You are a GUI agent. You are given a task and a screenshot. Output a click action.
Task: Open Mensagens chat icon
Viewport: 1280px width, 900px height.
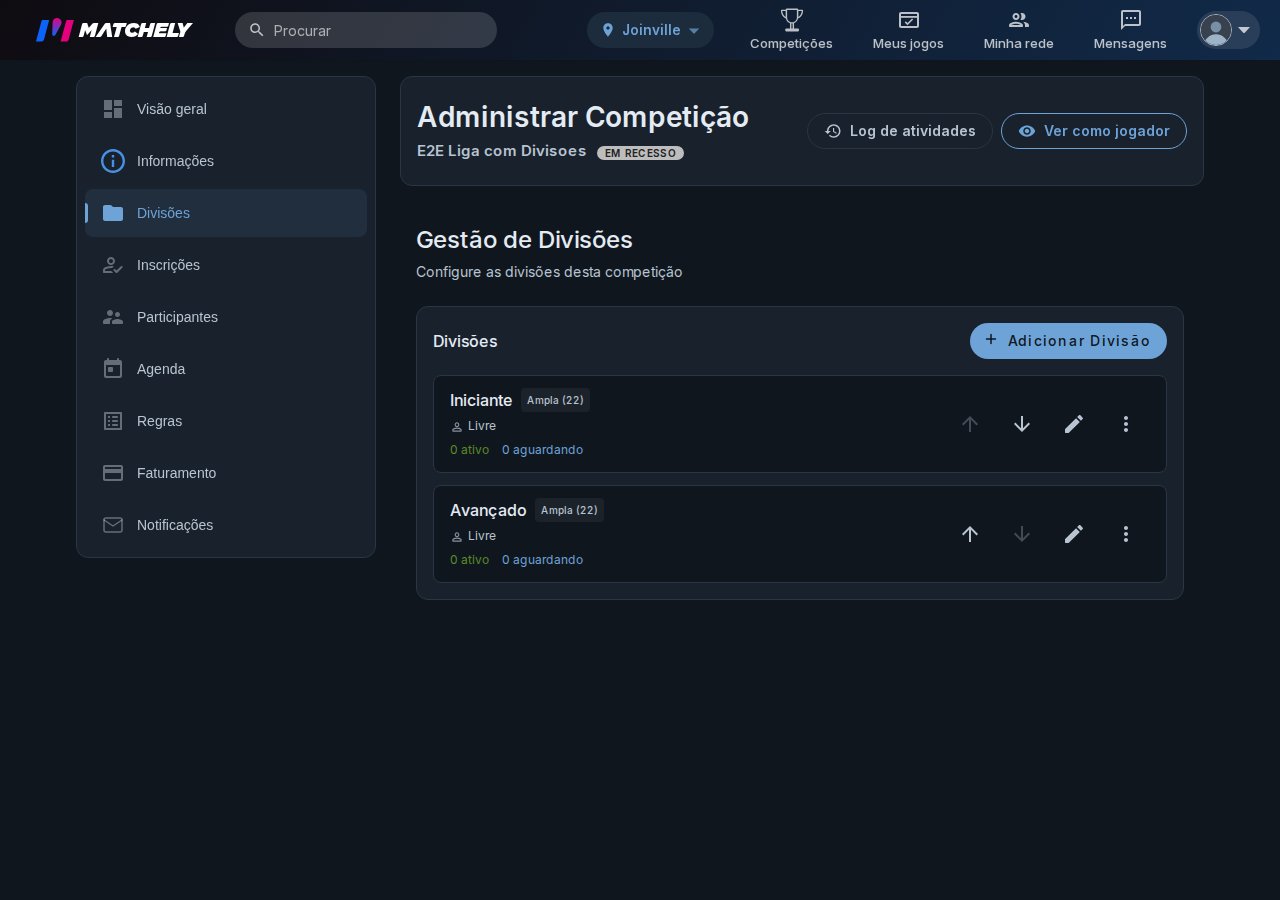coord(1131,19)
